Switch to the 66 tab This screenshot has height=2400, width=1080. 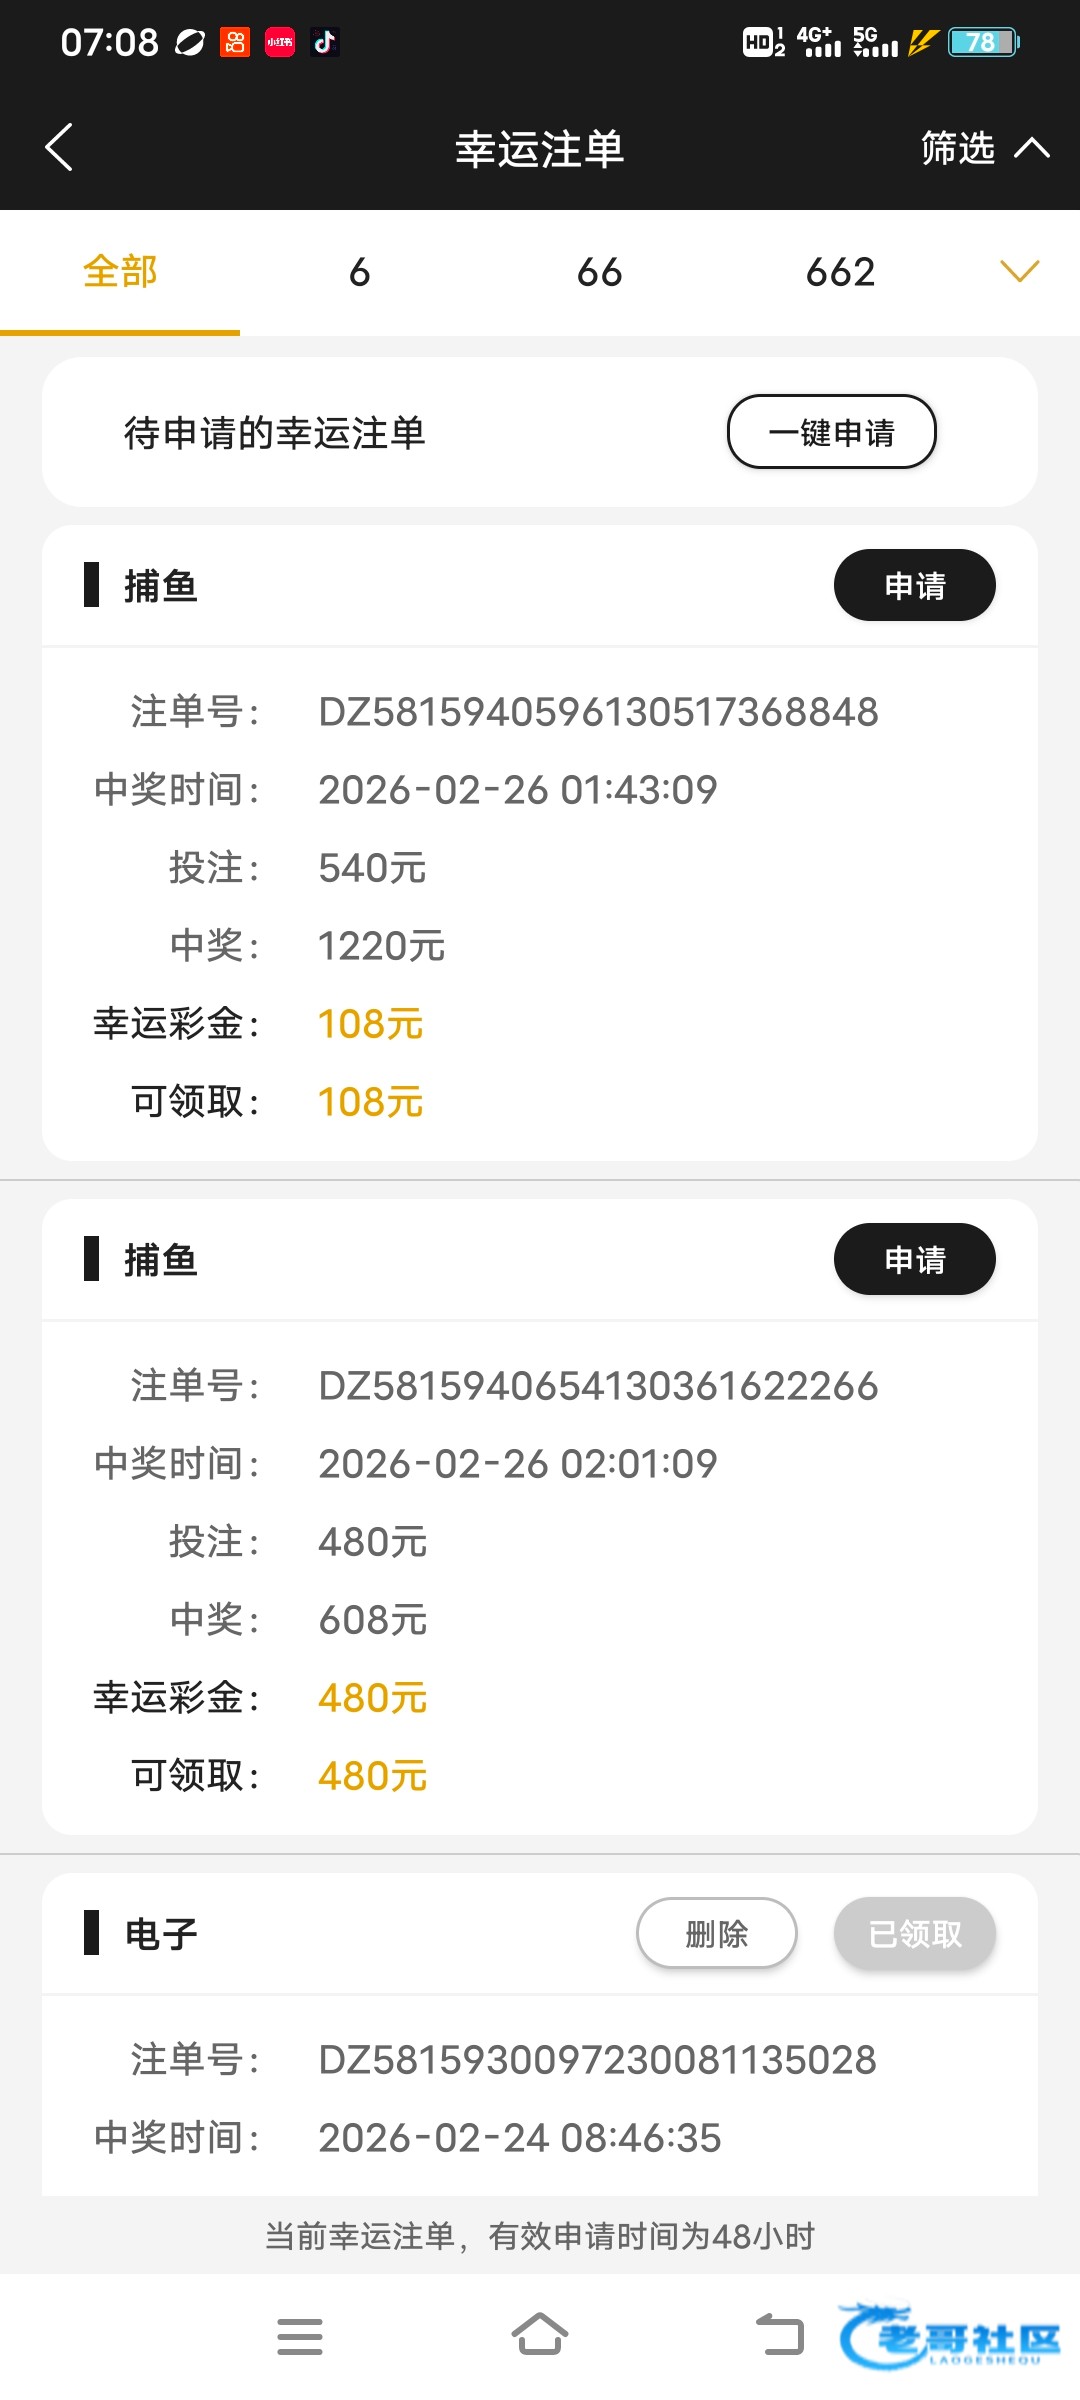[x=600, y=272]
